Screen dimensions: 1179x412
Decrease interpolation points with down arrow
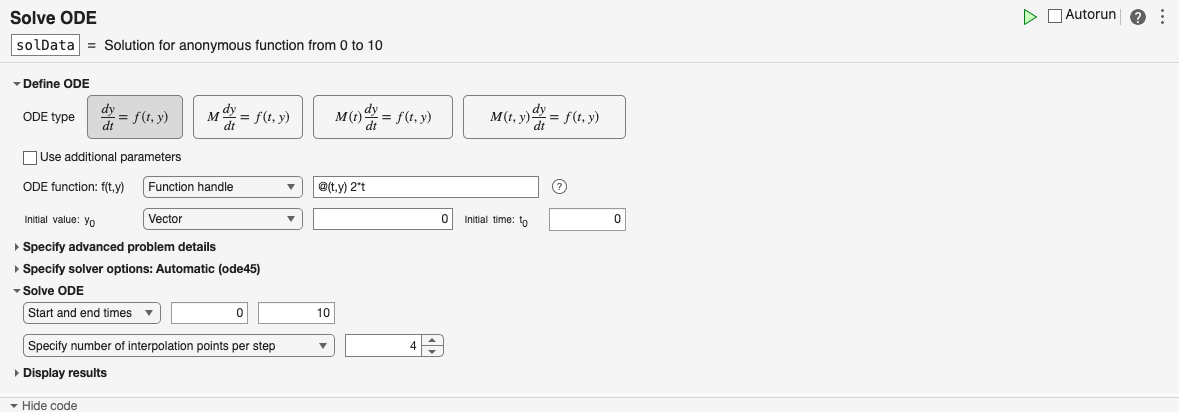[x=432, y=351]
